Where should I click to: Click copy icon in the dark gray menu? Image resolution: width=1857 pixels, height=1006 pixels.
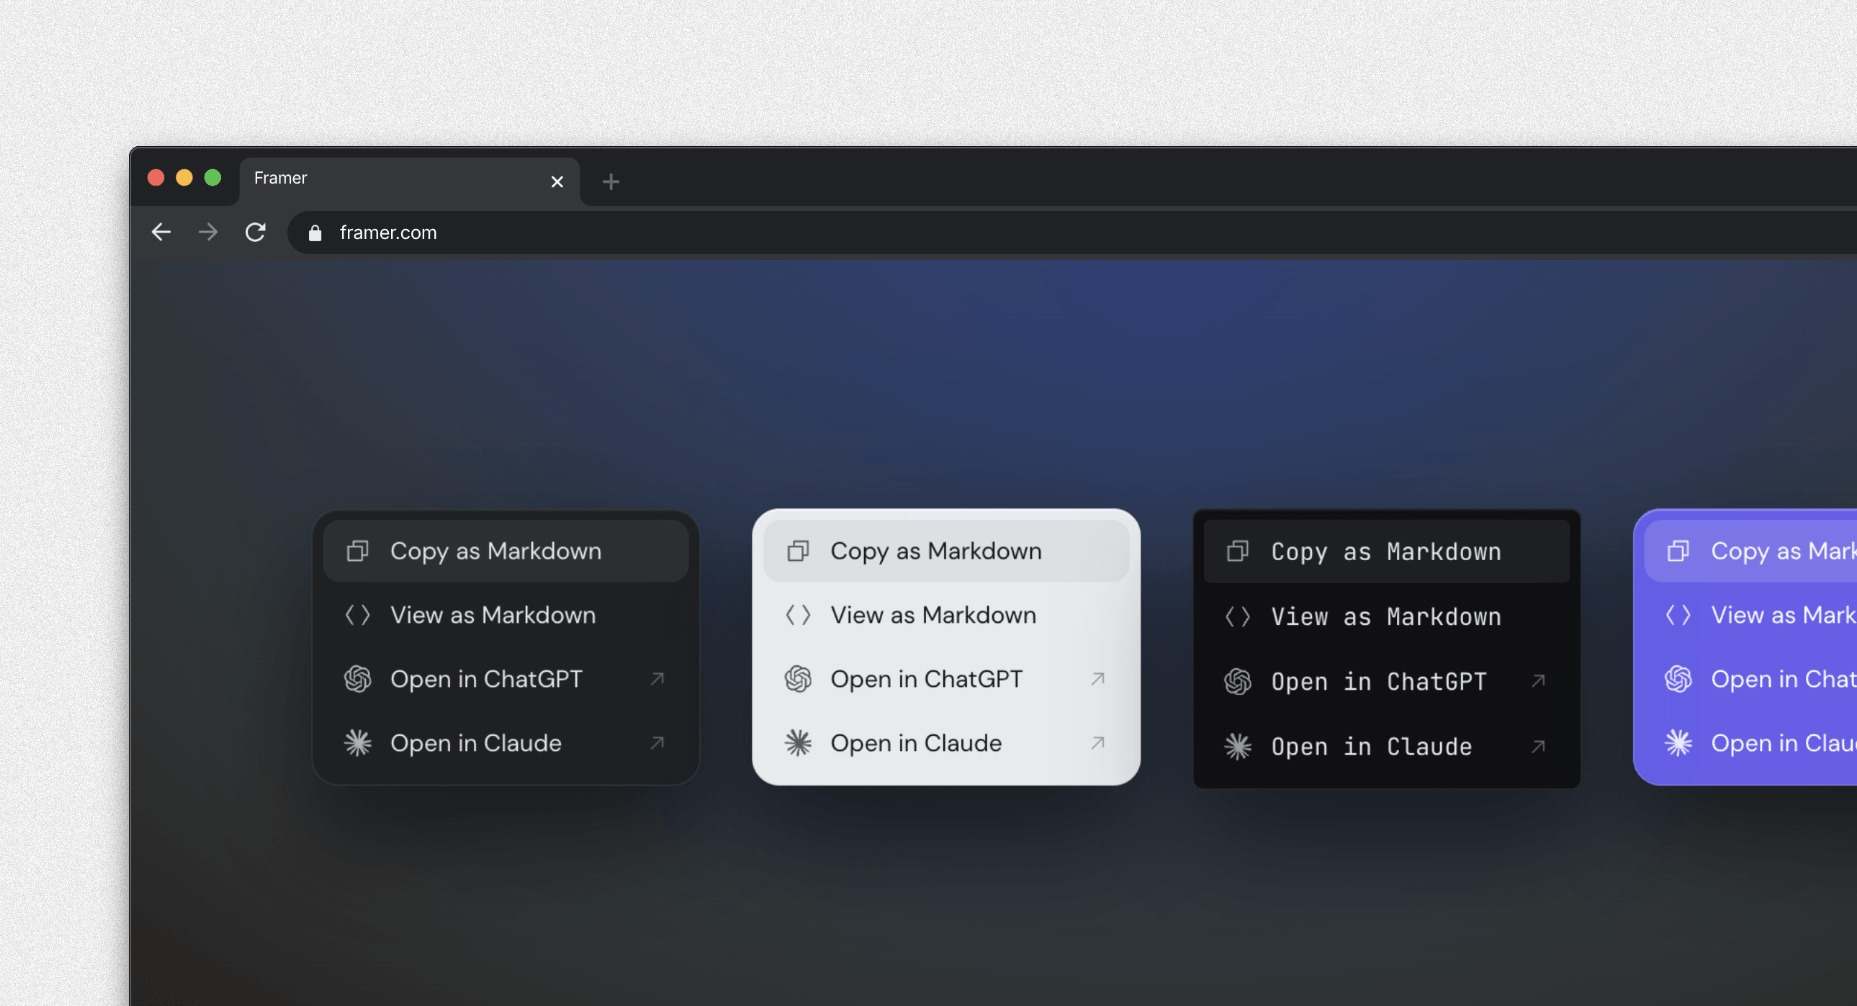358,551
